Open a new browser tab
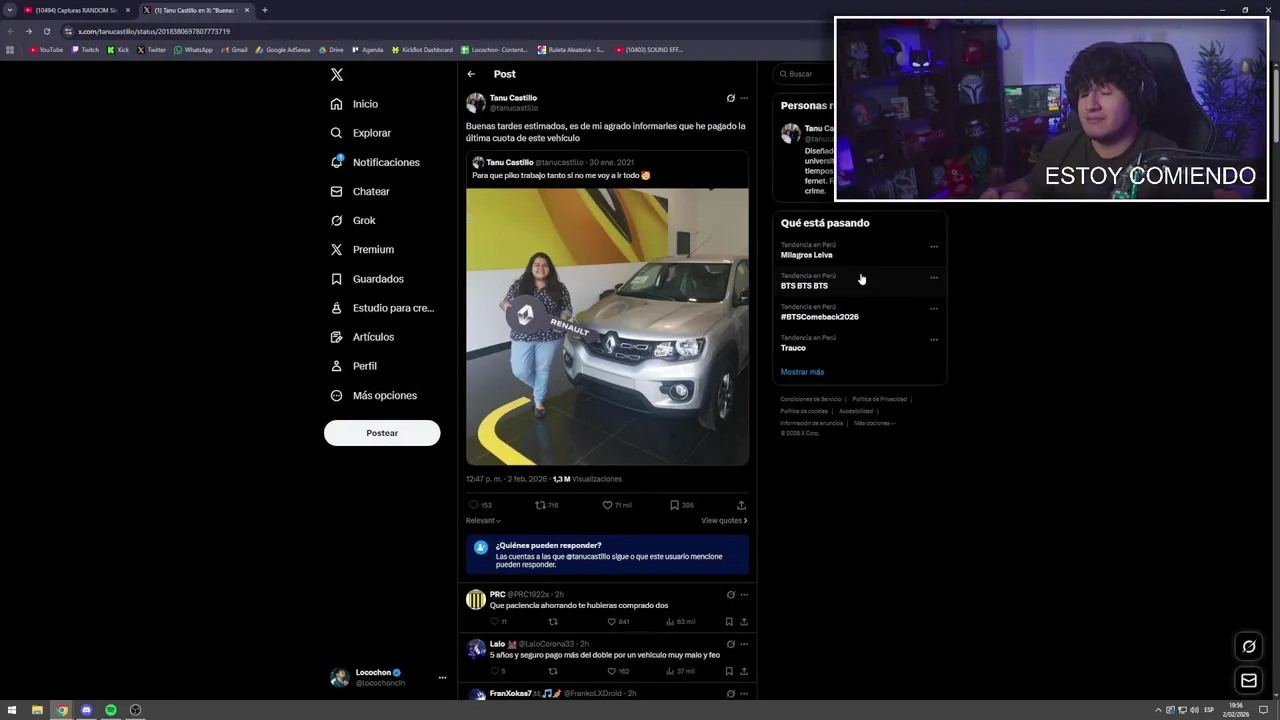Viewport: 1280px width, 720px height. click(x=264, y=10)
